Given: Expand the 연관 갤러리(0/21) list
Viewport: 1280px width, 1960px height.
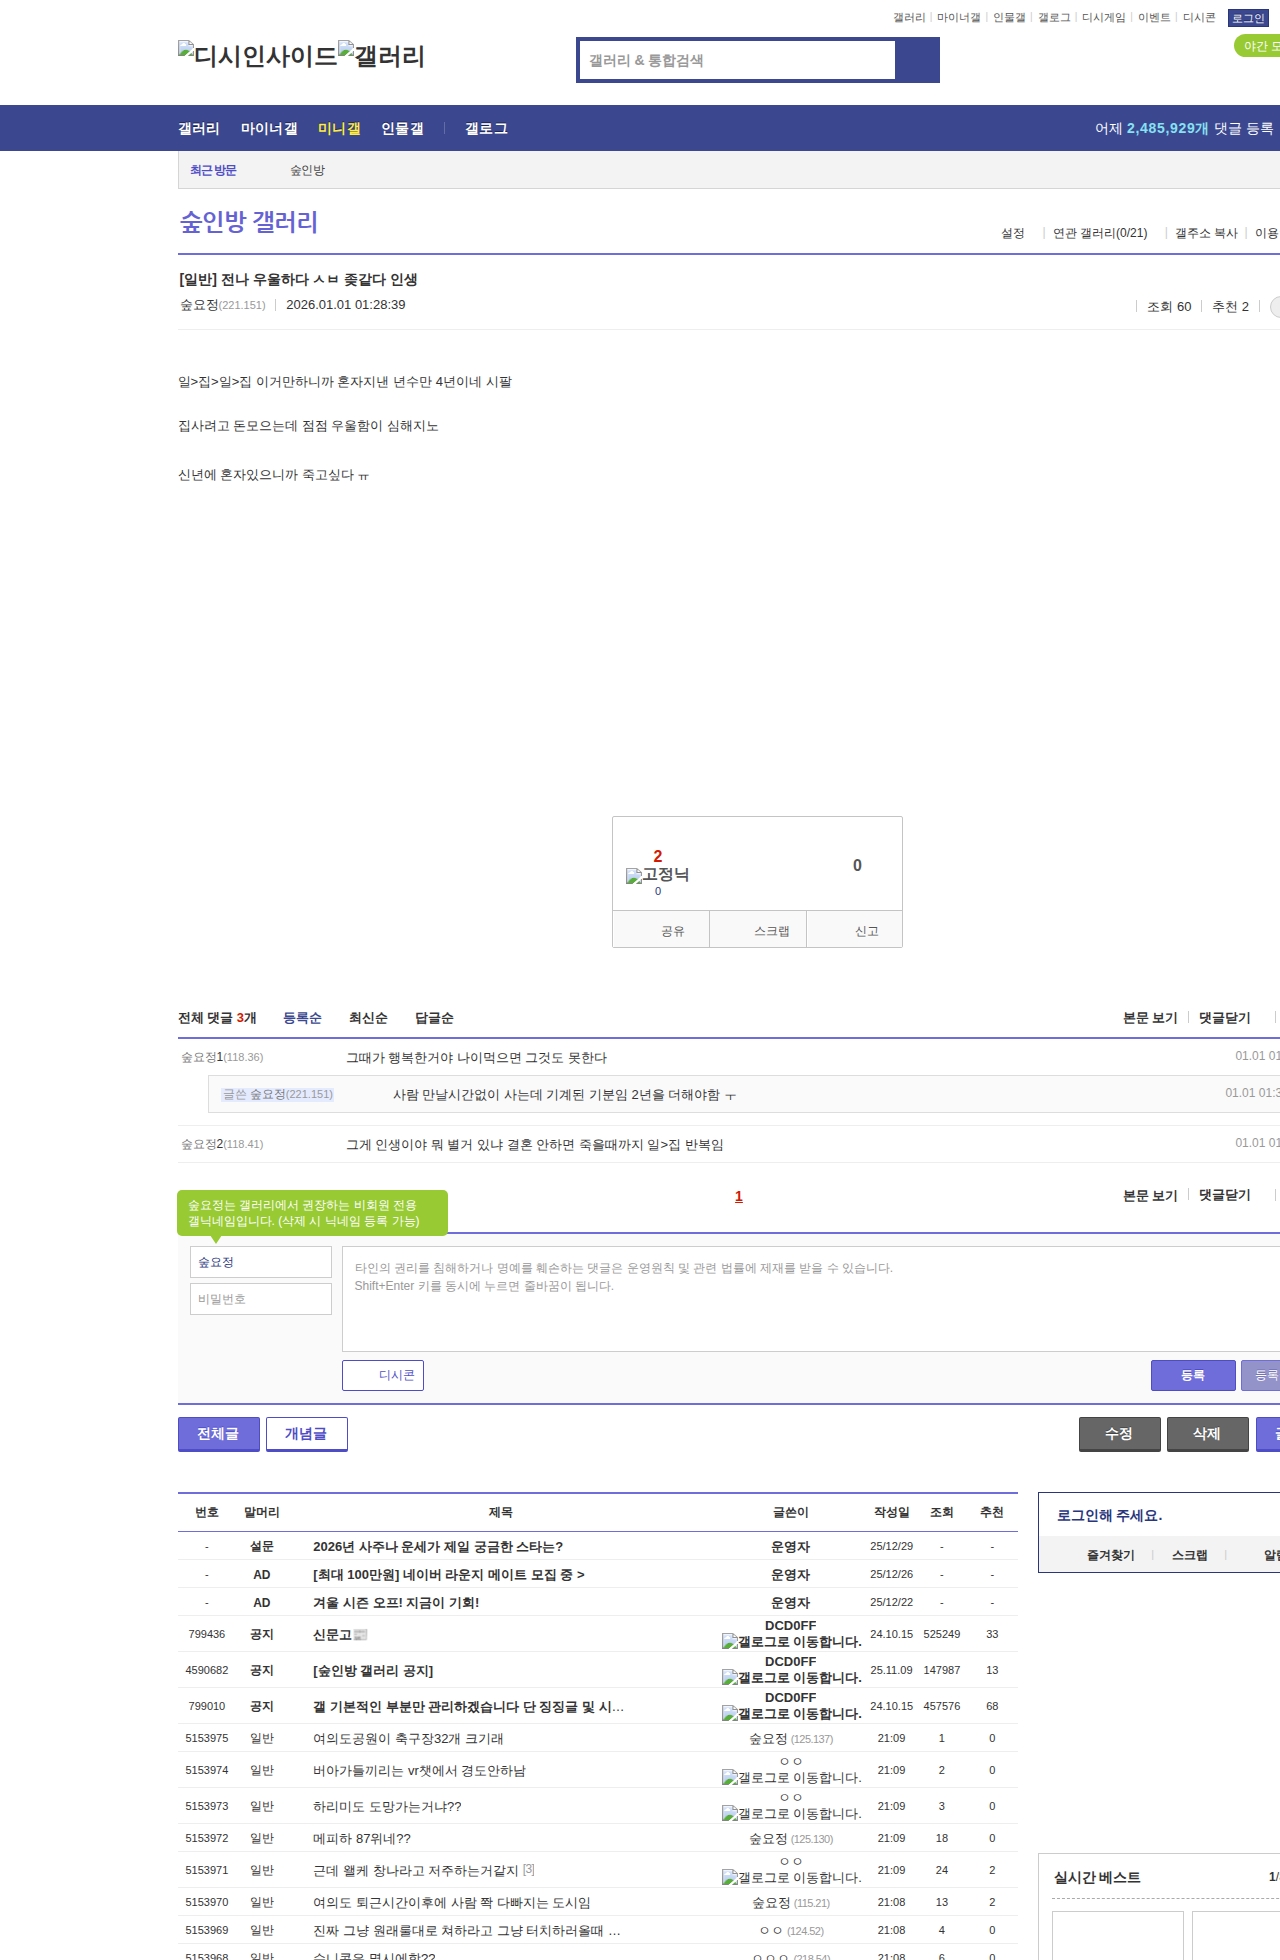Looking at the screenshot, I should [1099, 233].
